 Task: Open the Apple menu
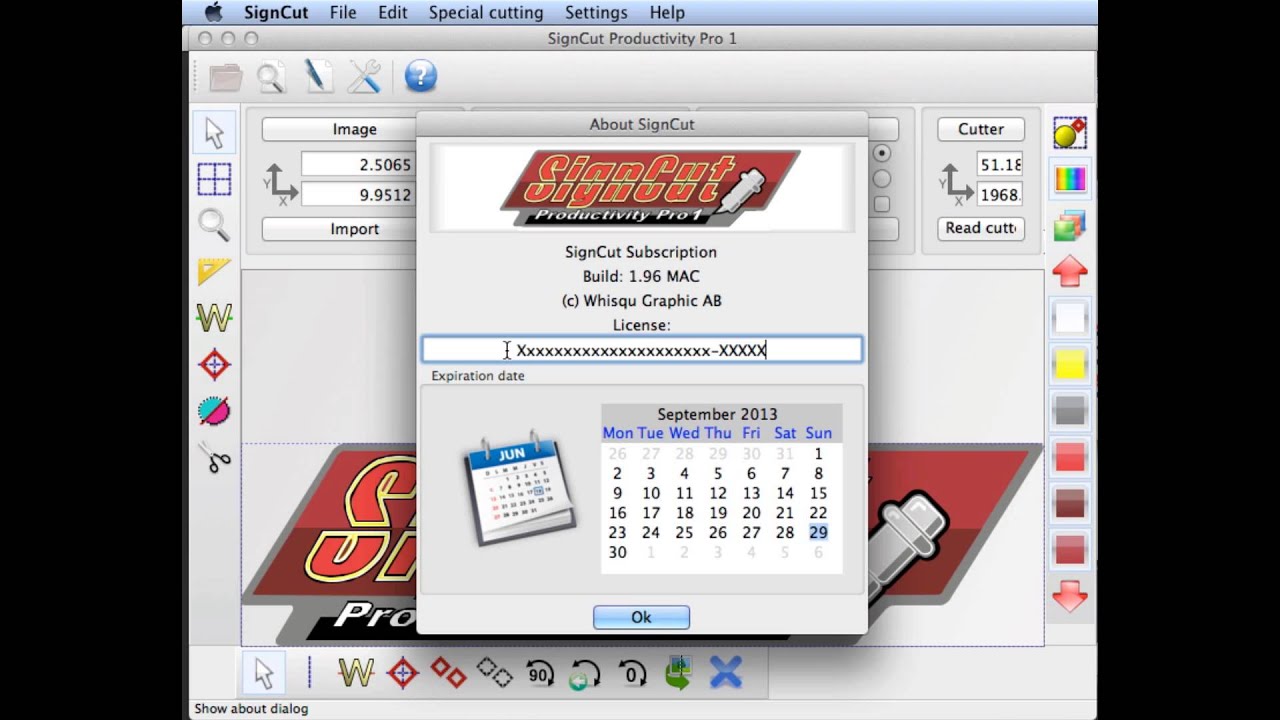click(x=213, y=13)
